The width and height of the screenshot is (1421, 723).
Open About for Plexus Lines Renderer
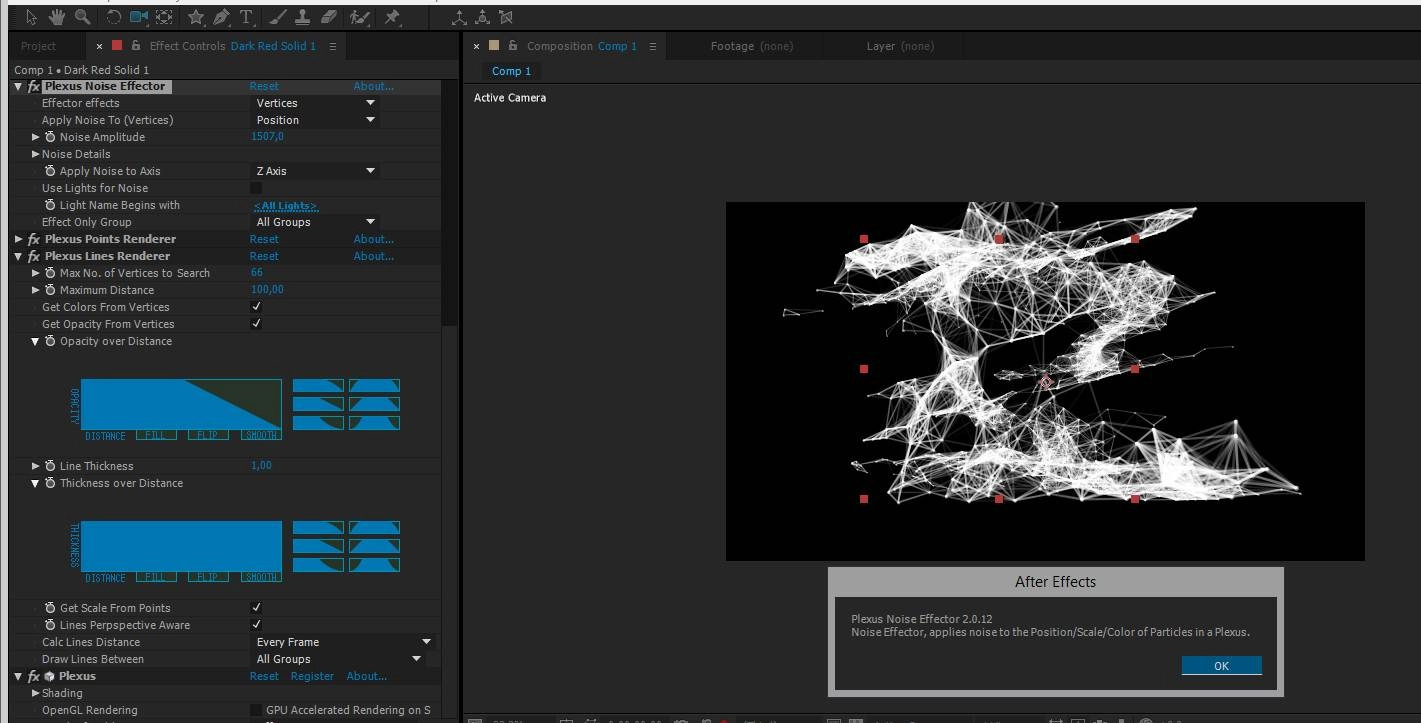coord(373,256)
